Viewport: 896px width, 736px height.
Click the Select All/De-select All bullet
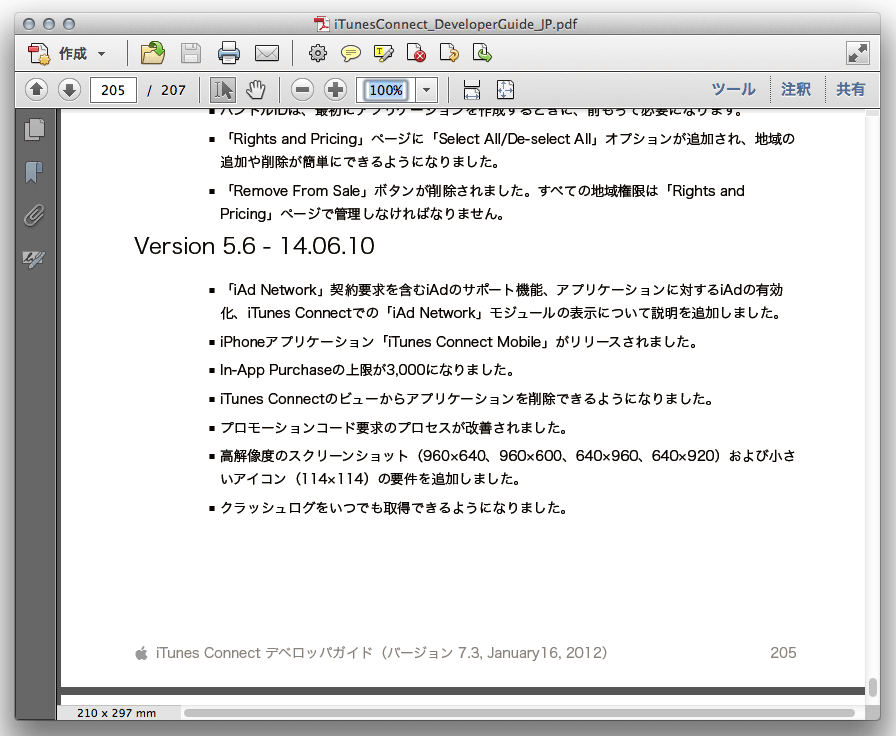coord(507,150)
